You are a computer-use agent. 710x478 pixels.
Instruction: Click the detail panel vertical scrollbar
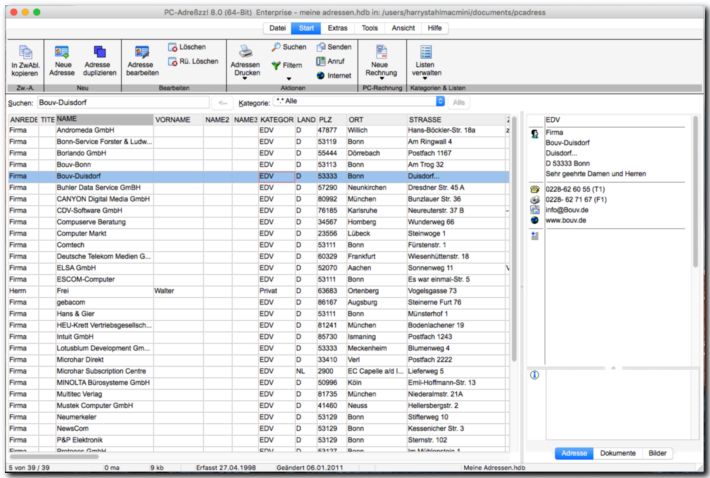tap(695, 192)
